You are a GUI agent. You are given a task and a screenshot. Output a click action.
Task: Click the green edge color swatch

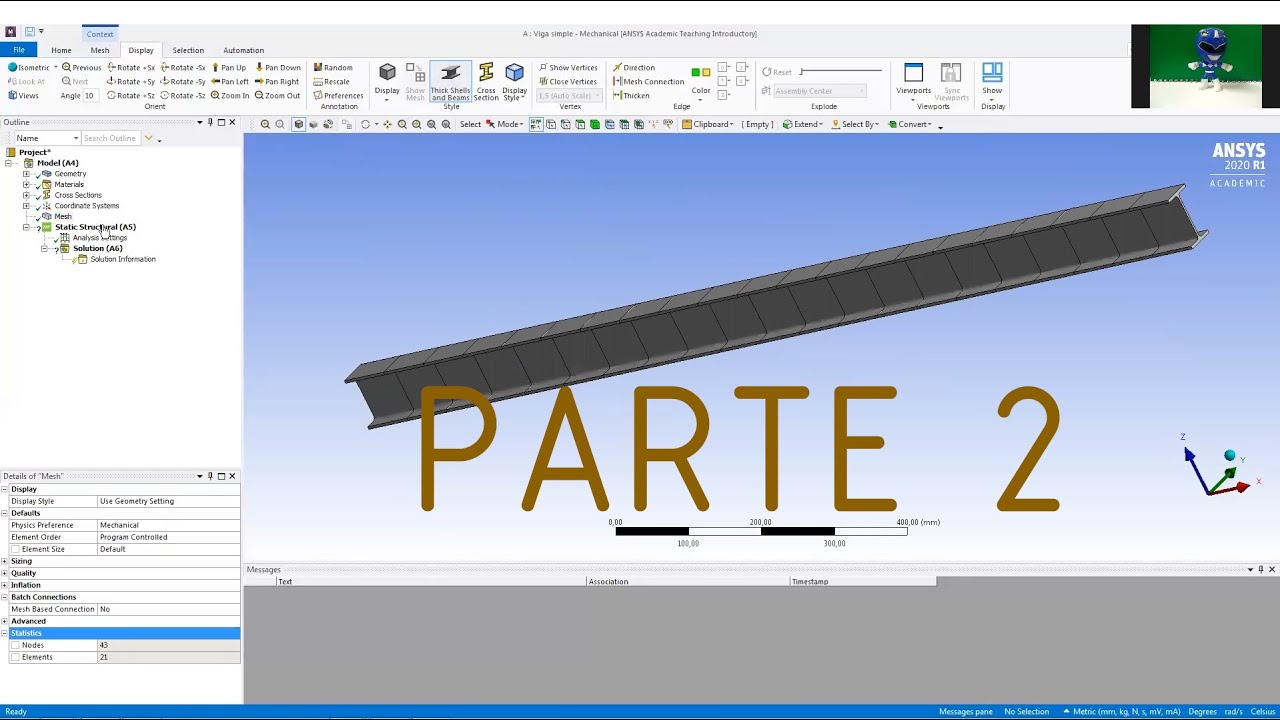click(696, 73)
